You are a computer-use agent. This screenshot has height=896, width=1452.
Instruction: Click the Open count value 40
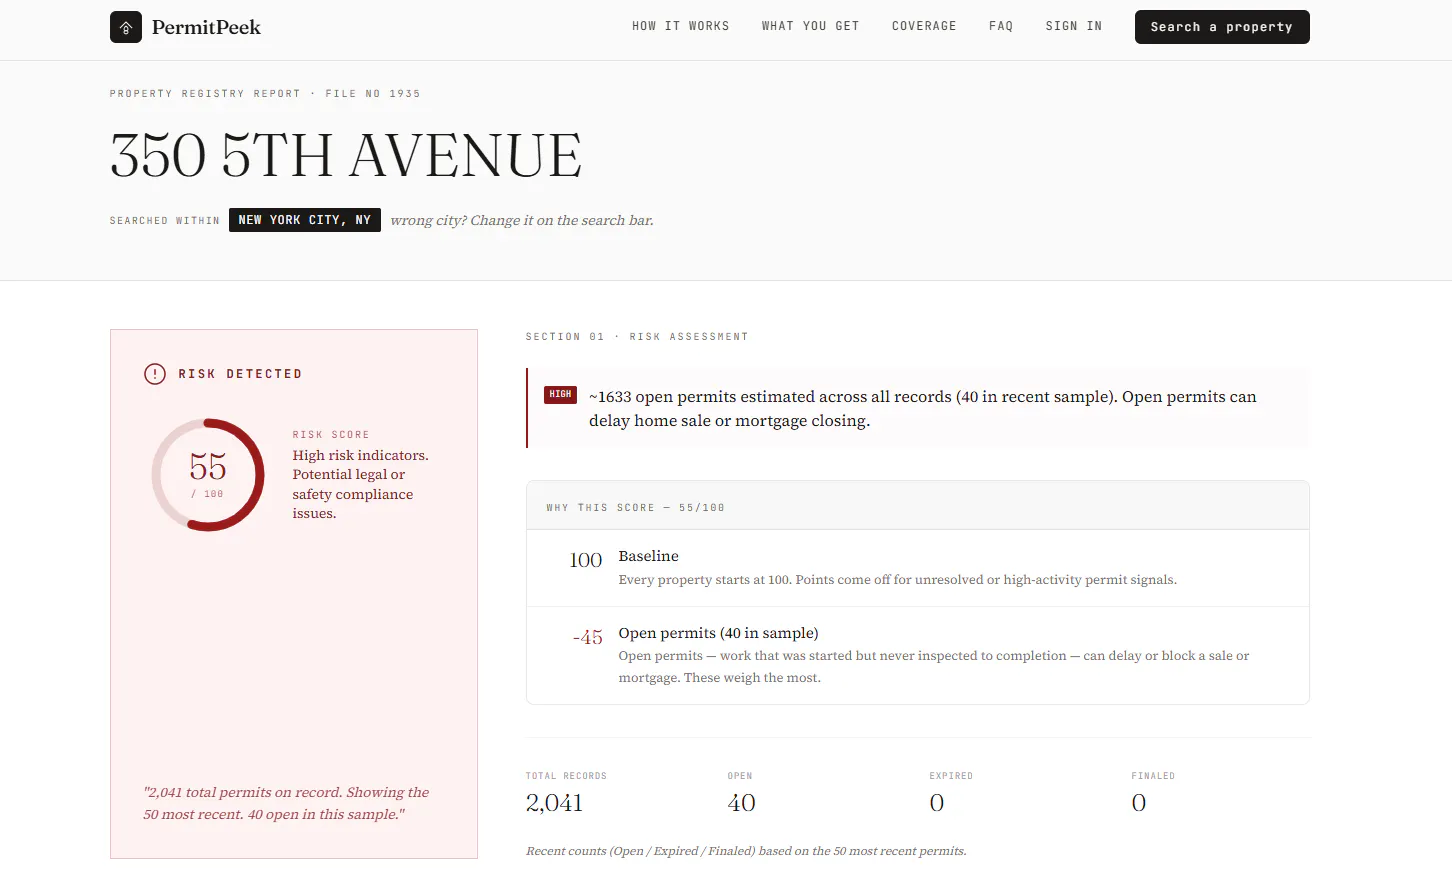point(742,803)
